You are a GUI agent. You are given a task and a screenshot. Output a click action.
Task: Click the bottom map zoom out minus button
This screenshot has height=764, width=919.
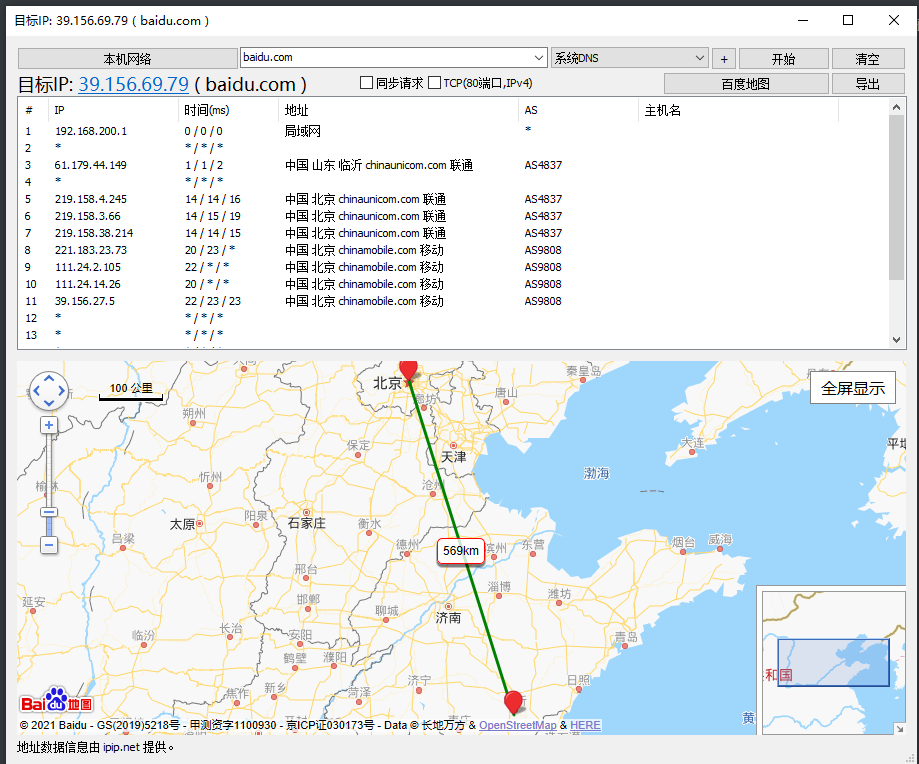pos(49,545)
